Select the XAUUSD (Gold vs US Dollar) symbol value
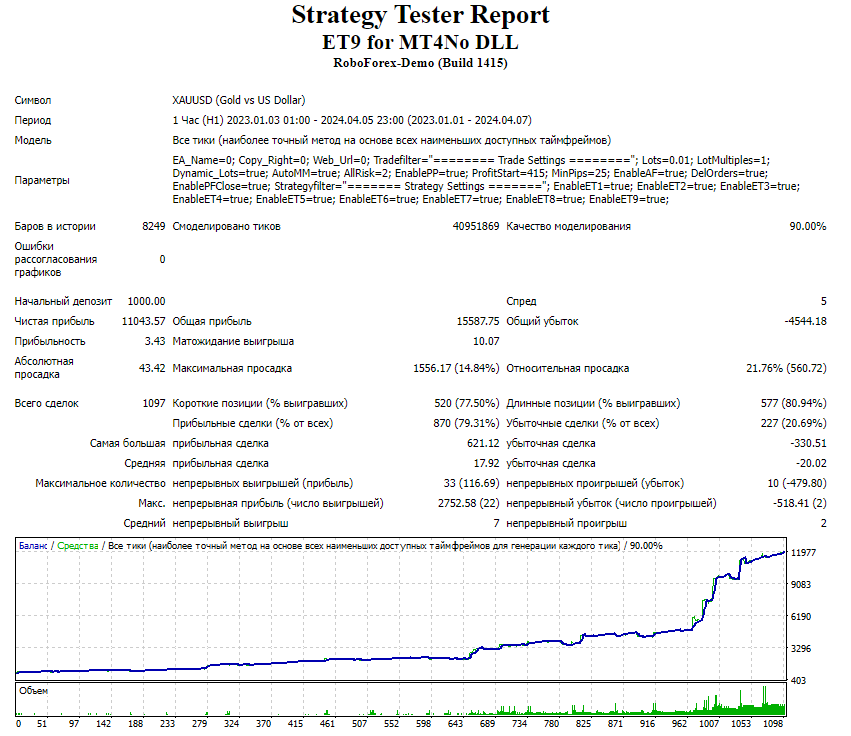Viewport: 851px width, 736px height. (239, 100)
